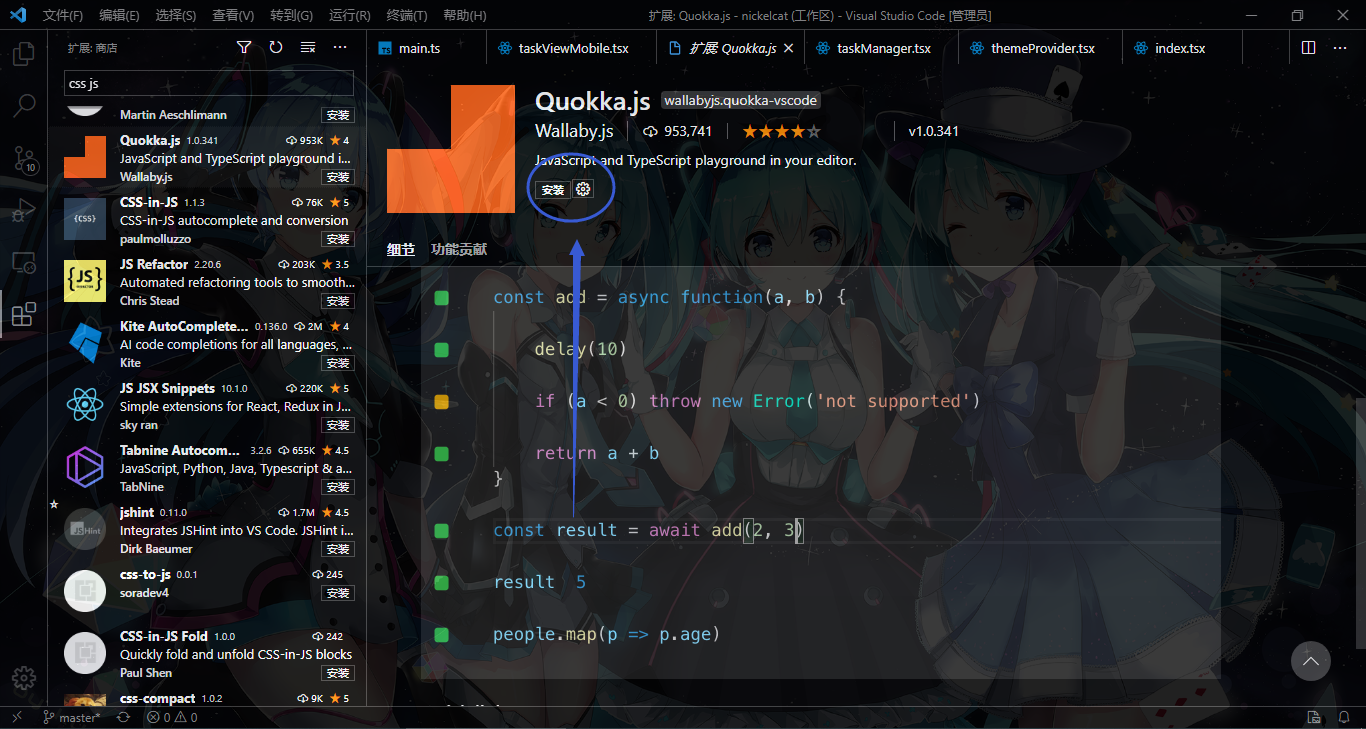This screenshot has width=1366, height=729.
Task: Refresh the extensions marketplace list
Action: [x=276, y=47]
